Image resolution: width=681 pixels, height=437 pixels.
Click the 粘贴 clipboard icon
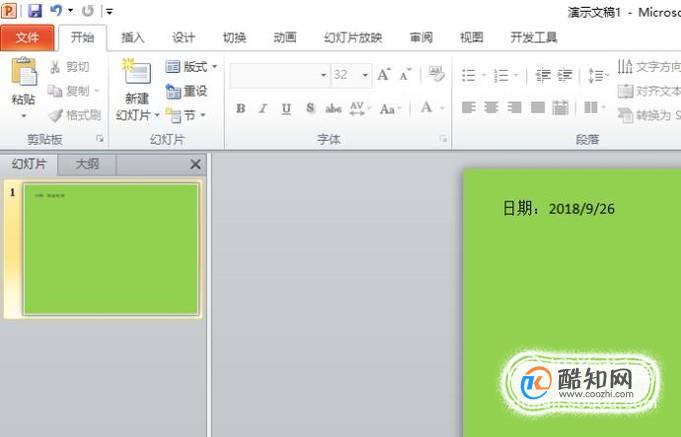pos(24,72)
